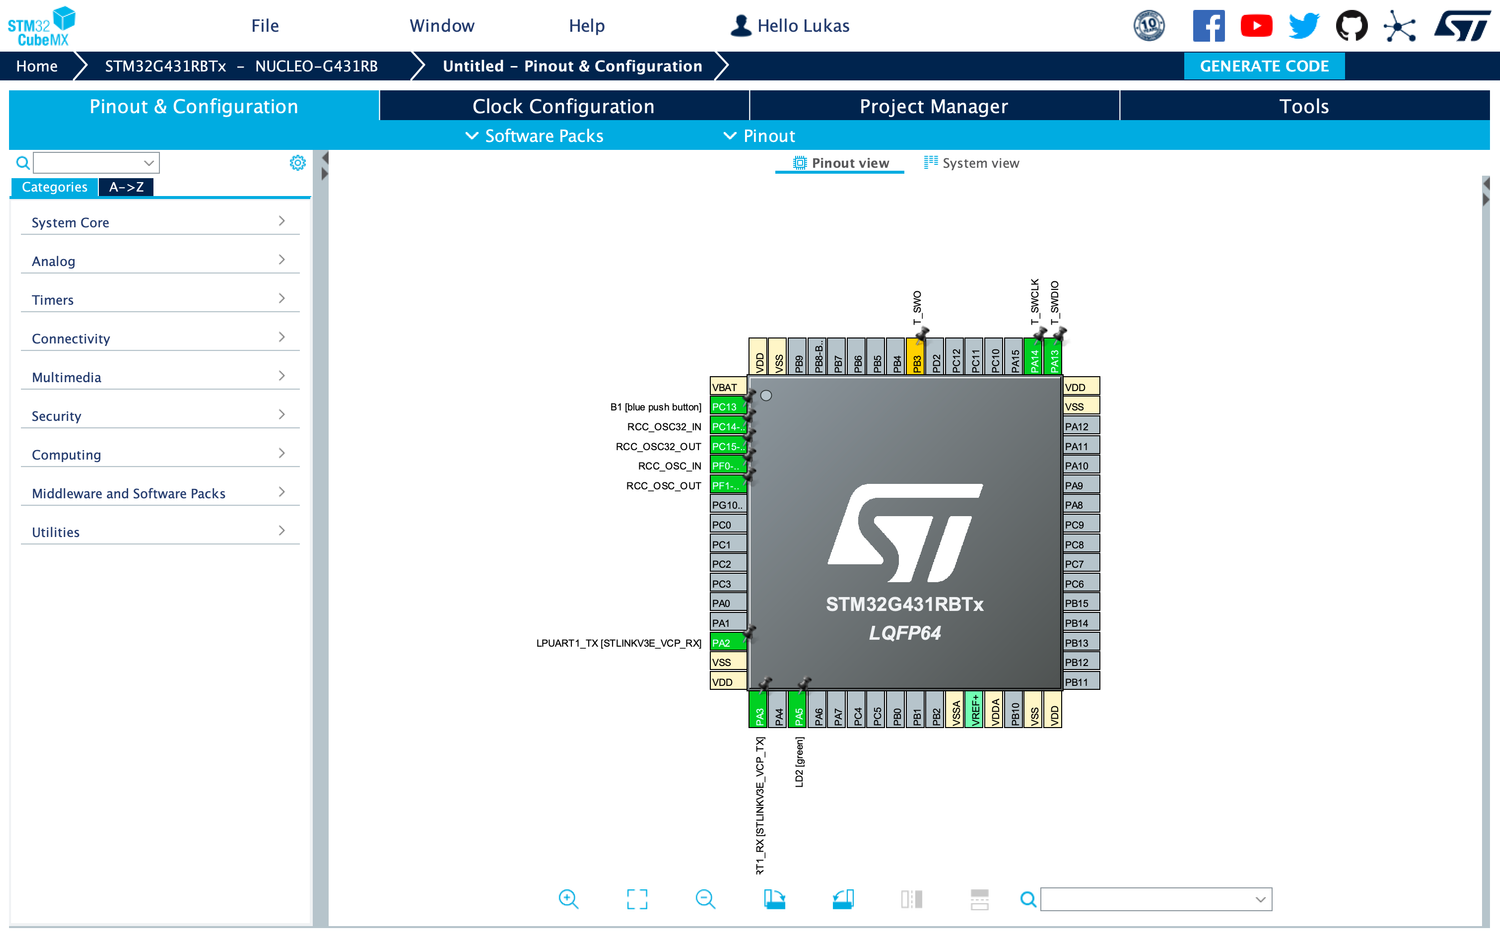Open the Pinout dropdown menu
1500x938 pixels.
pos(760,136)
